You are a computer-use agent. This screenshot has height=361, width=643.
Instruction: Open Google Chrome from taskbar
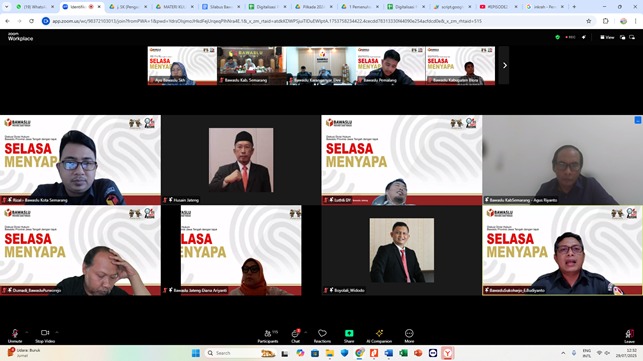click(360, 353)
